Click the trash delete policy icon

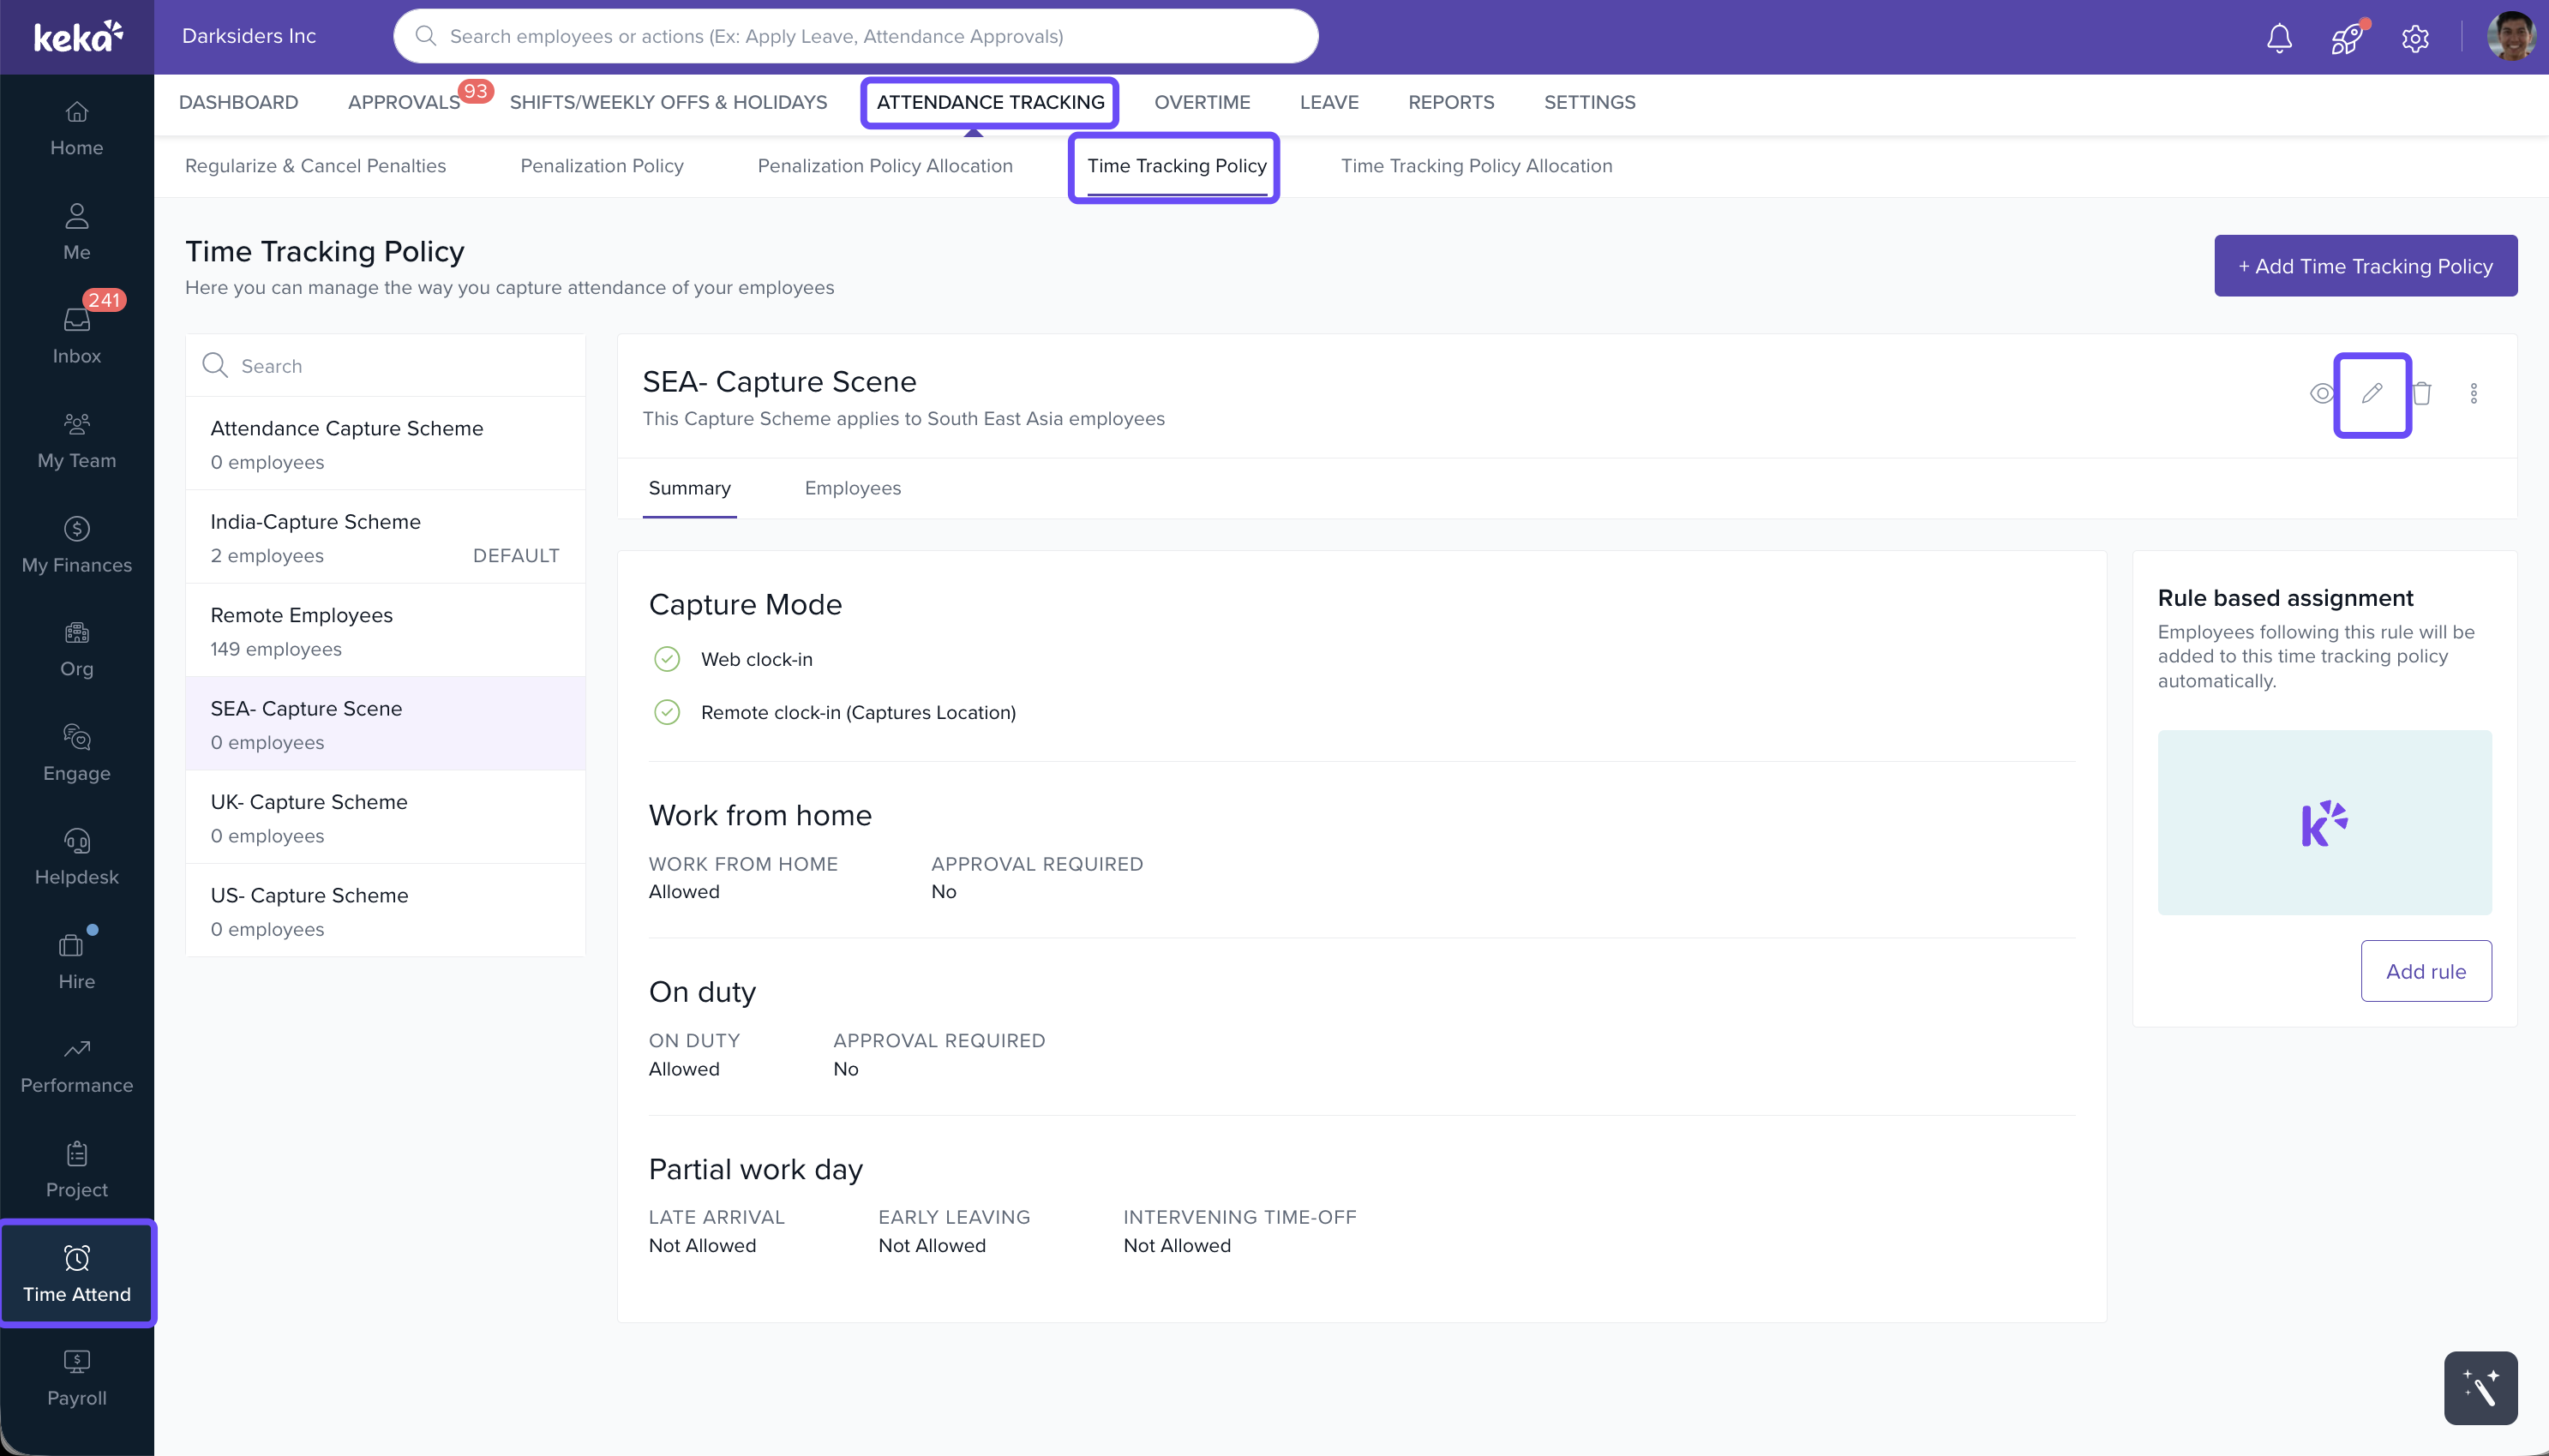(x=2421, y=393)
